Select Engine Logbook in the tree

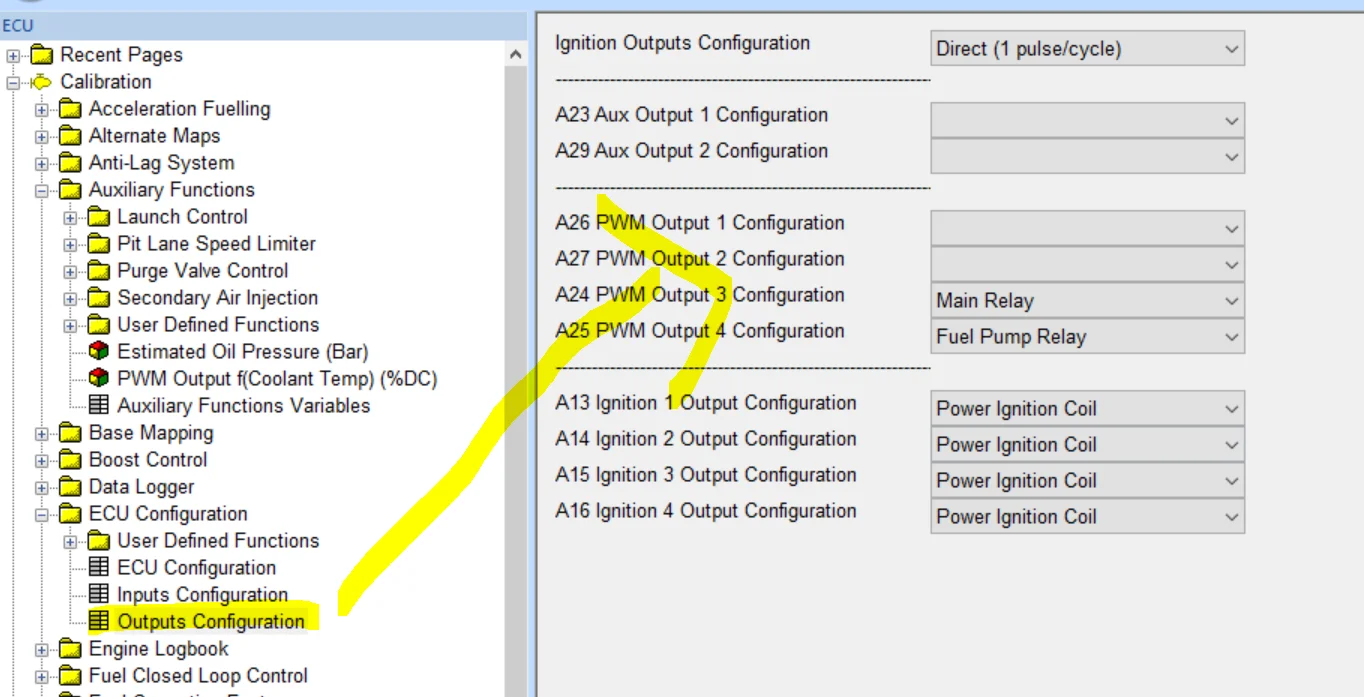pos(158,649)
